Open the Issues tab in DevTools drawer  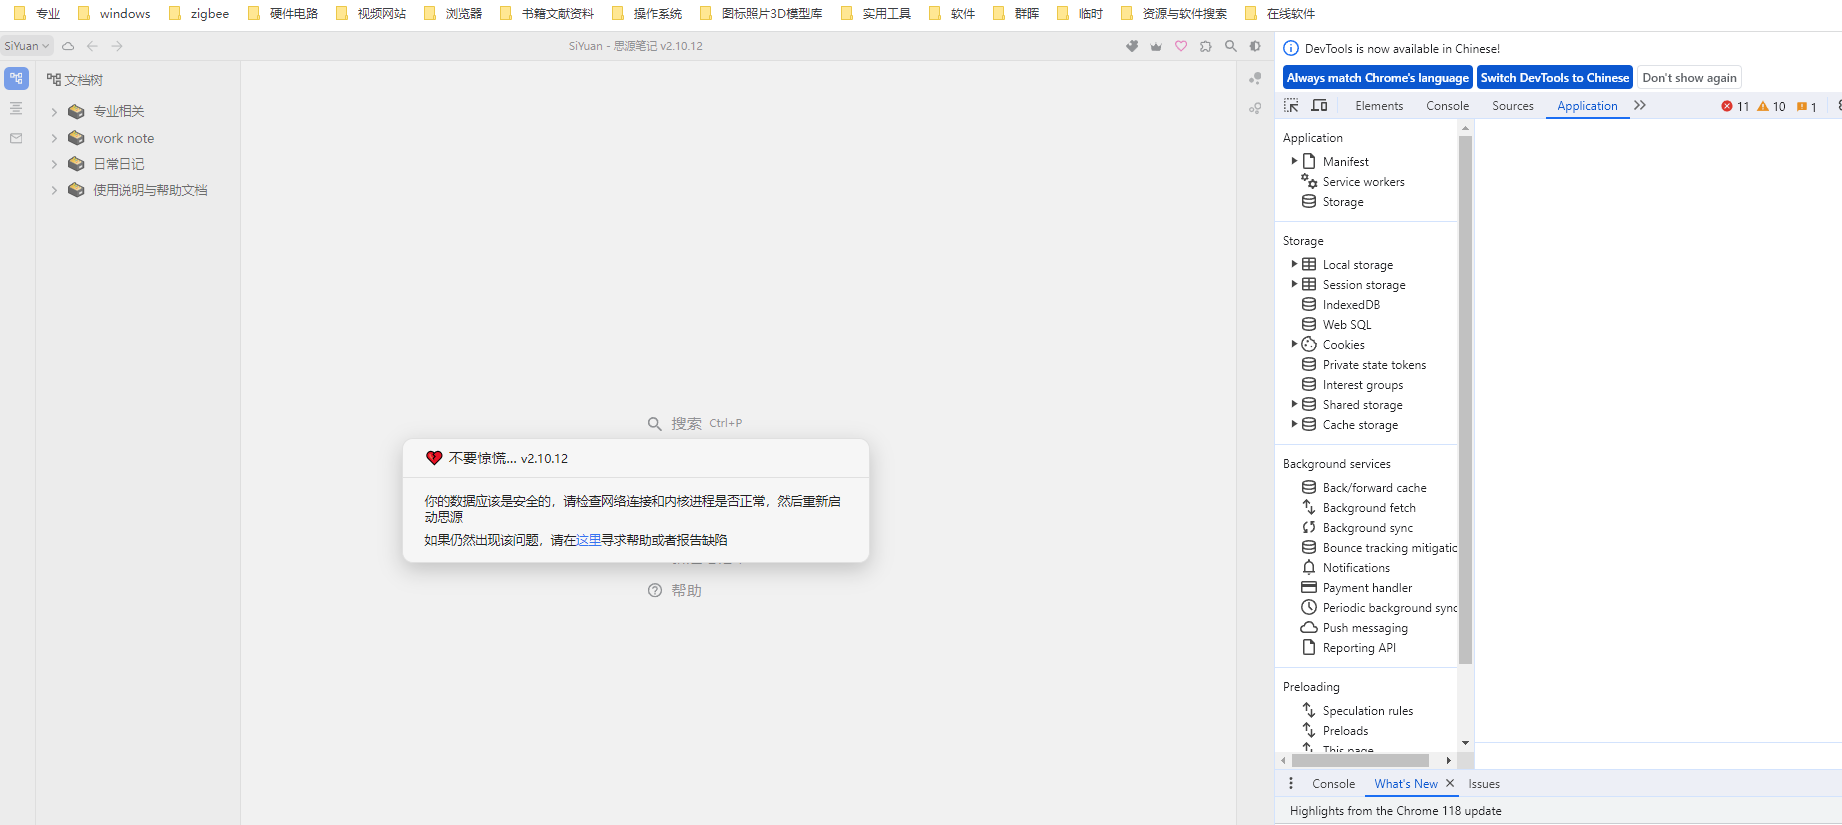click(1484, 784)
